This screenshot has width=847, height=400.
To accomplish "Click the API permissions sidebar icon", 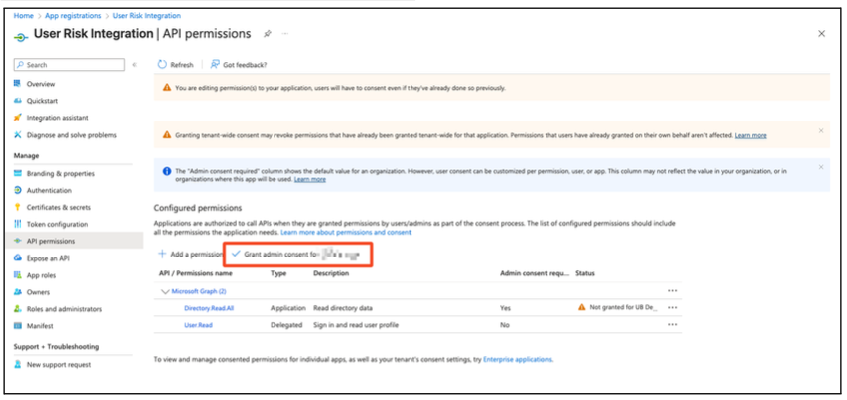I will (17, 241).
